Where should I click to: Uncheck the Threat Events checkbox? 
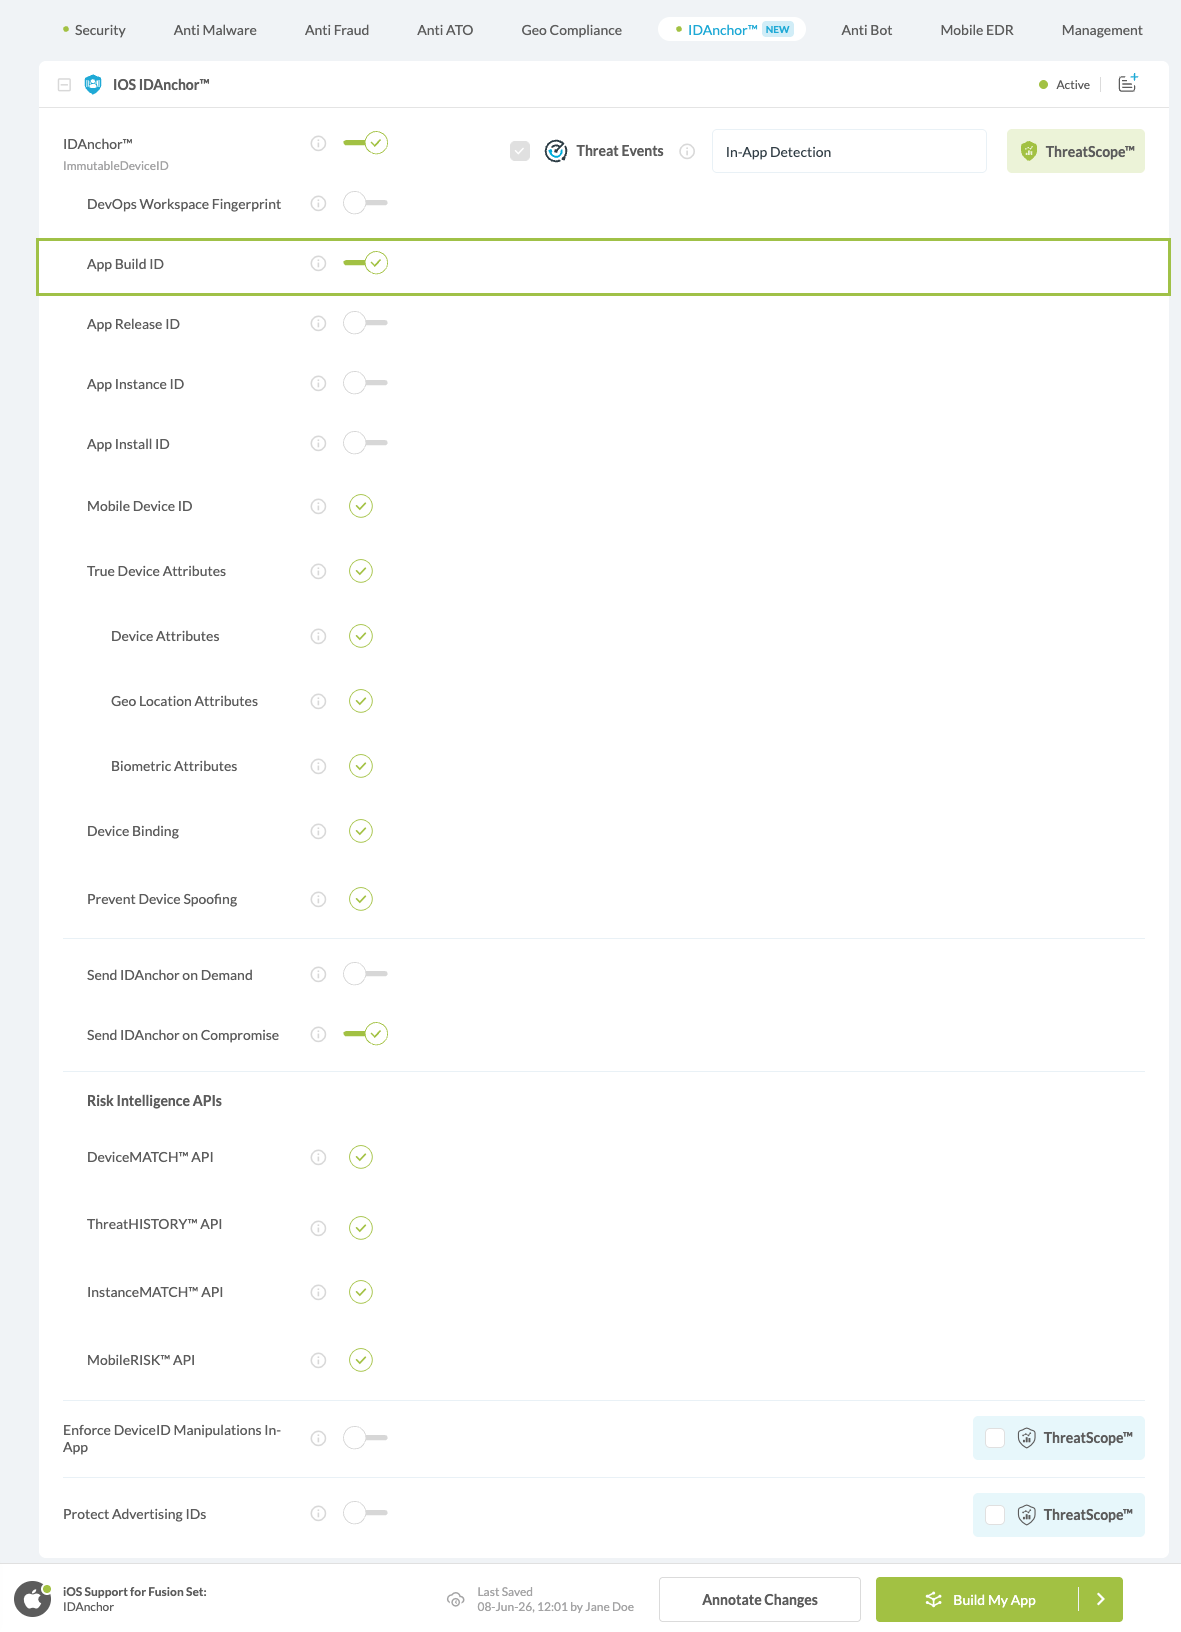520,151
